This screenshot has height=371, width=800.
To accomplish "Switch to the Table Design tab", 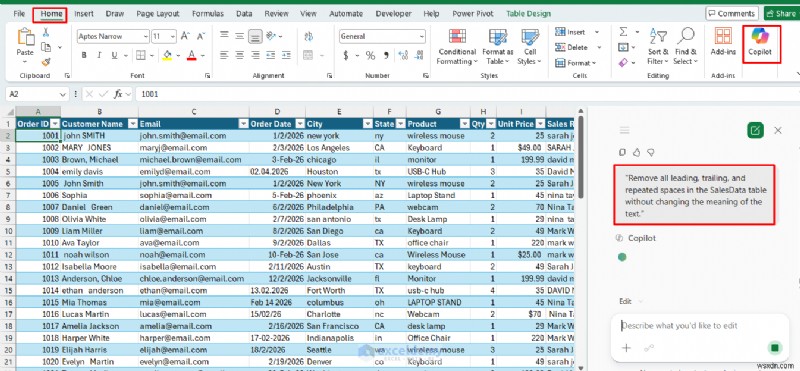I will [x=528, y=14].
